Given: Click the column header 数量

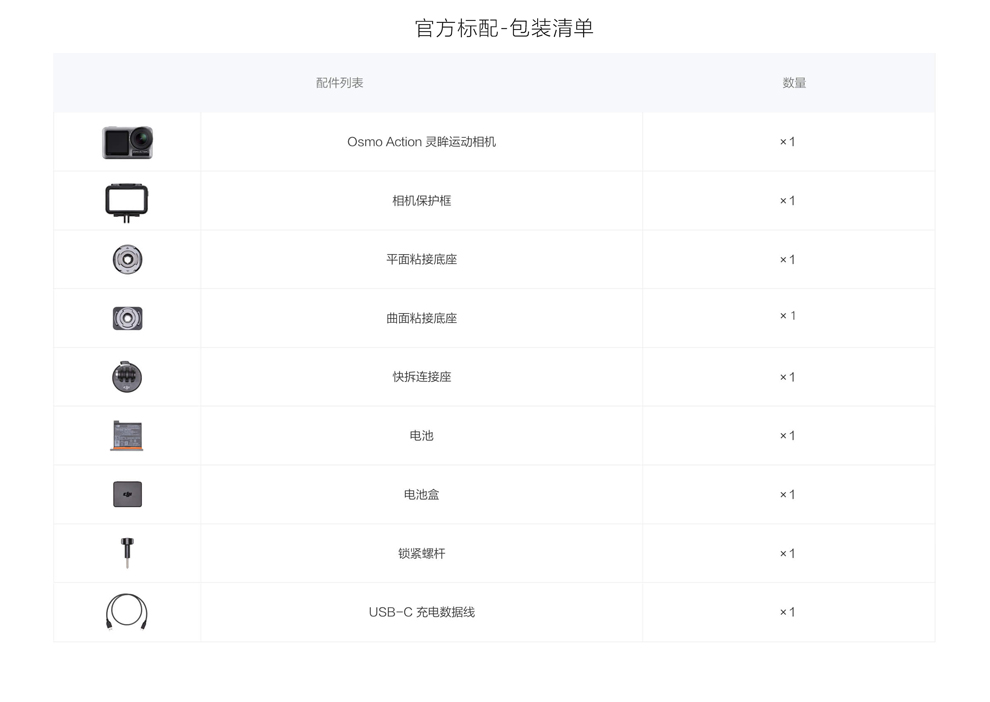Looking at the screenshot, I should [794, 83].
